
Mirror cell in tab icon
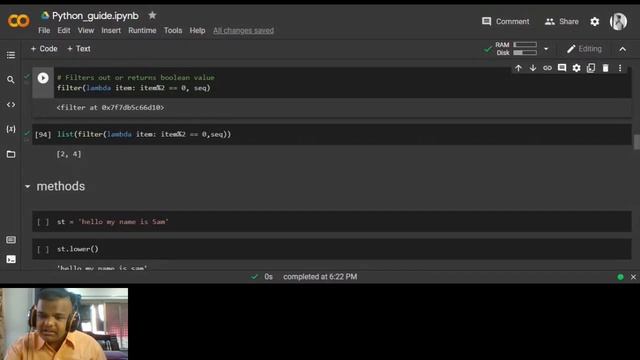591,68
